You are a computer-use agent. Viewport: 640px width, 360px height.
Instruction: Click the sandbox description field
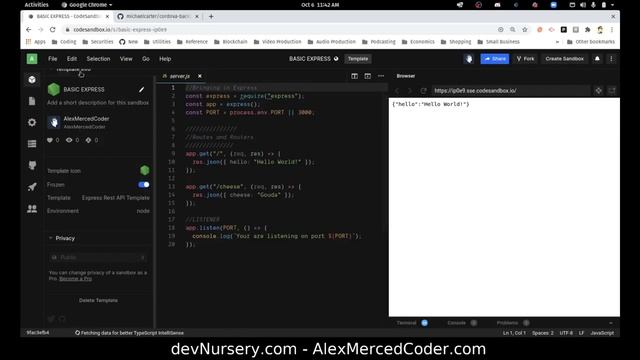pos(98,103)
